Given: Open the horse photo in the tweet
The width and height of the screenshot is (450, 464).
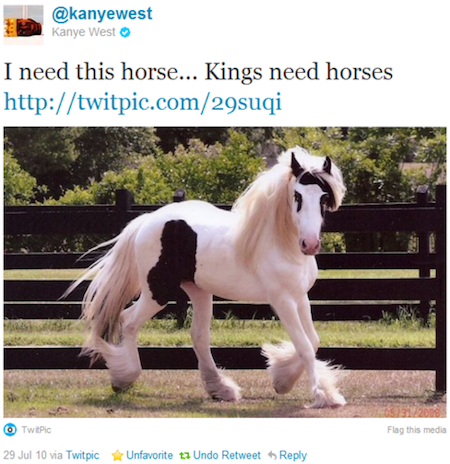Looking at the screenshot, I should (x=225, y=272).
